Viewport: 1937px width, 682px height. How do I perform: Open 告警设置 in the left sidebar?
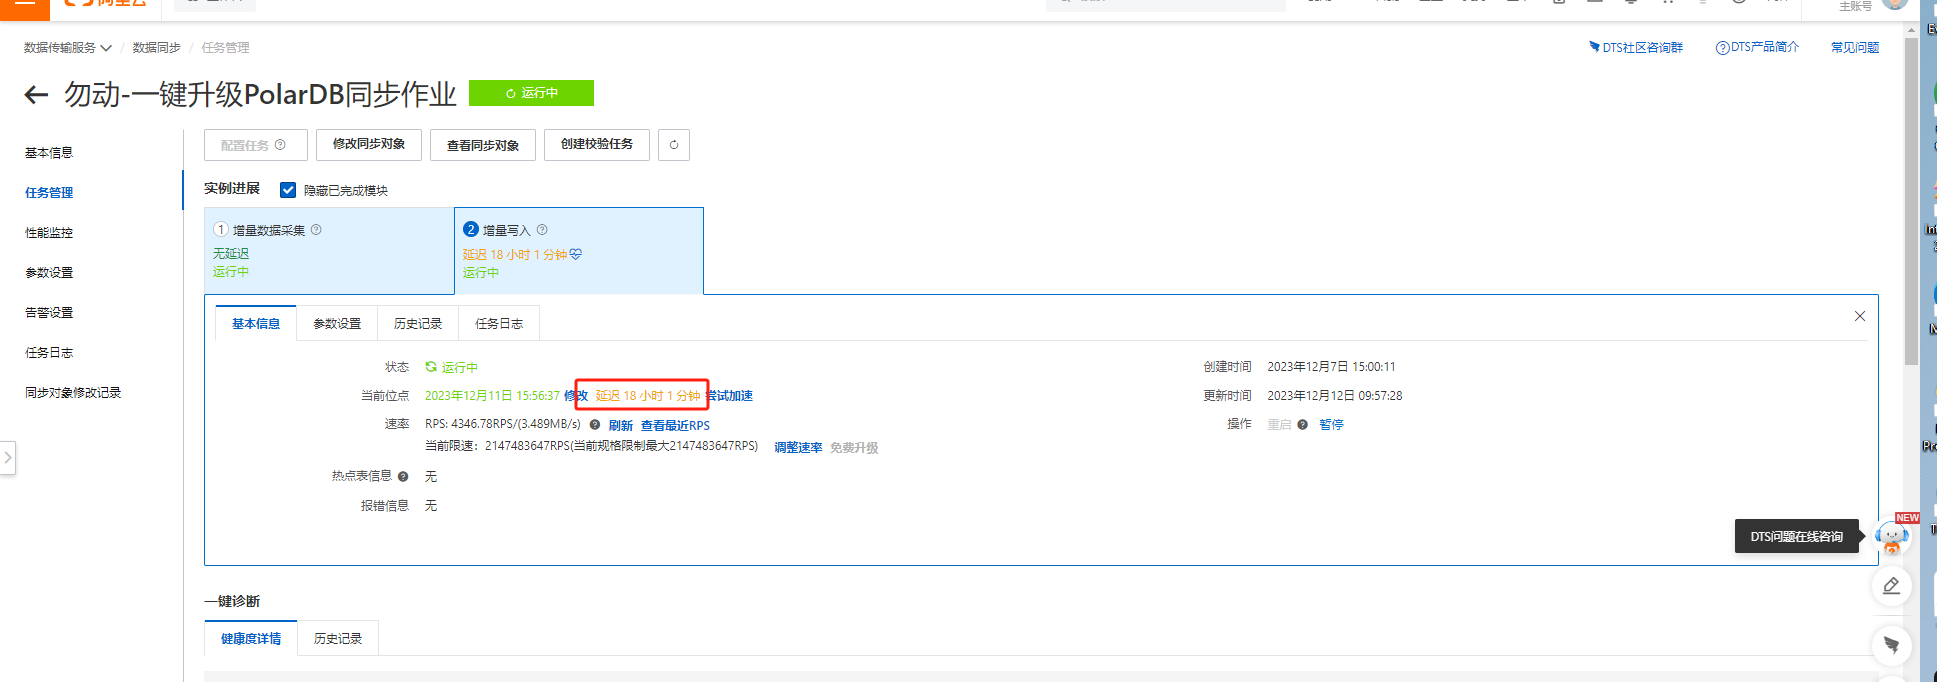pos(49,313)
